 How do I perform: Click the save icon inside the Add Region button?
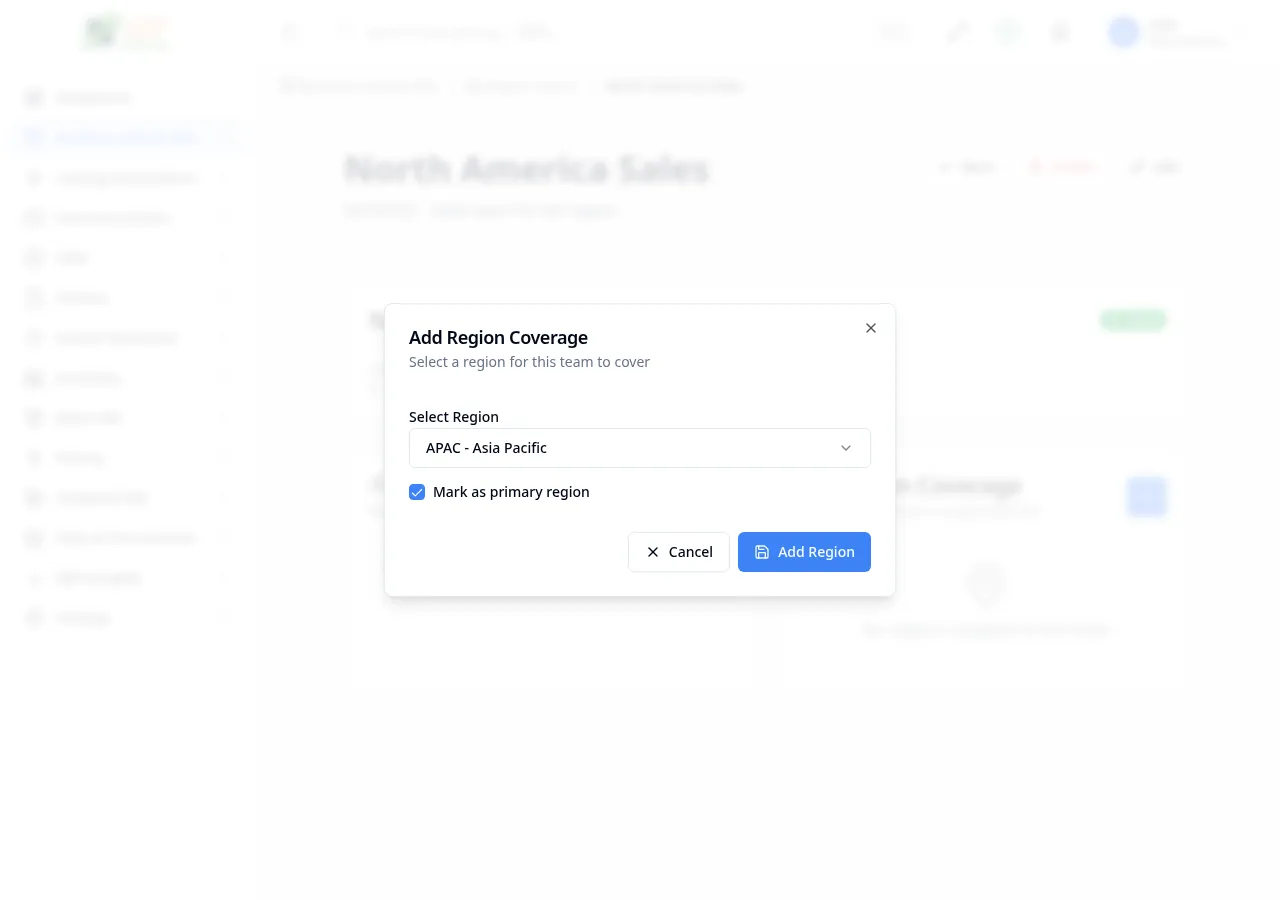(x=762, y=552)
